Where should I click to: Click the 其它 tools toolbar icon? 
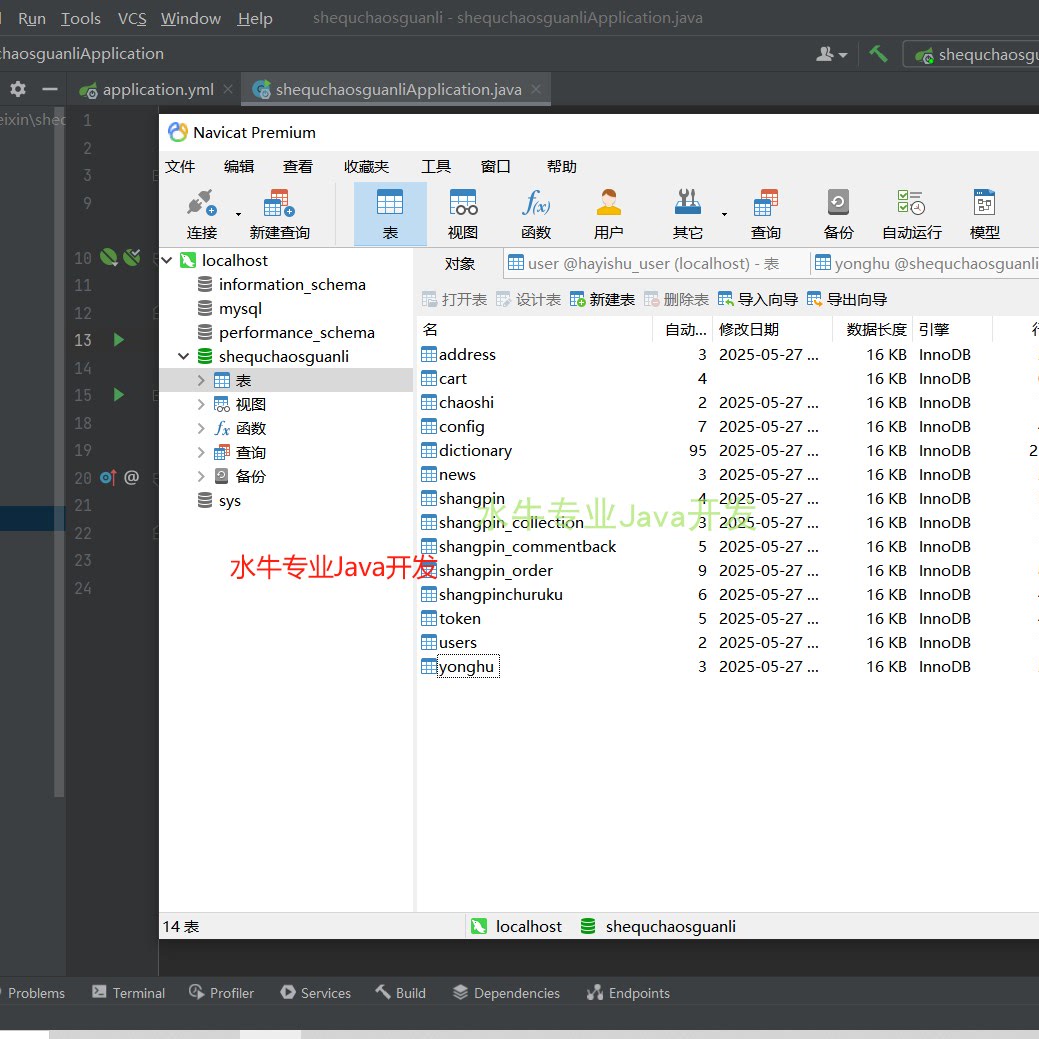click(x=687, y=203)
